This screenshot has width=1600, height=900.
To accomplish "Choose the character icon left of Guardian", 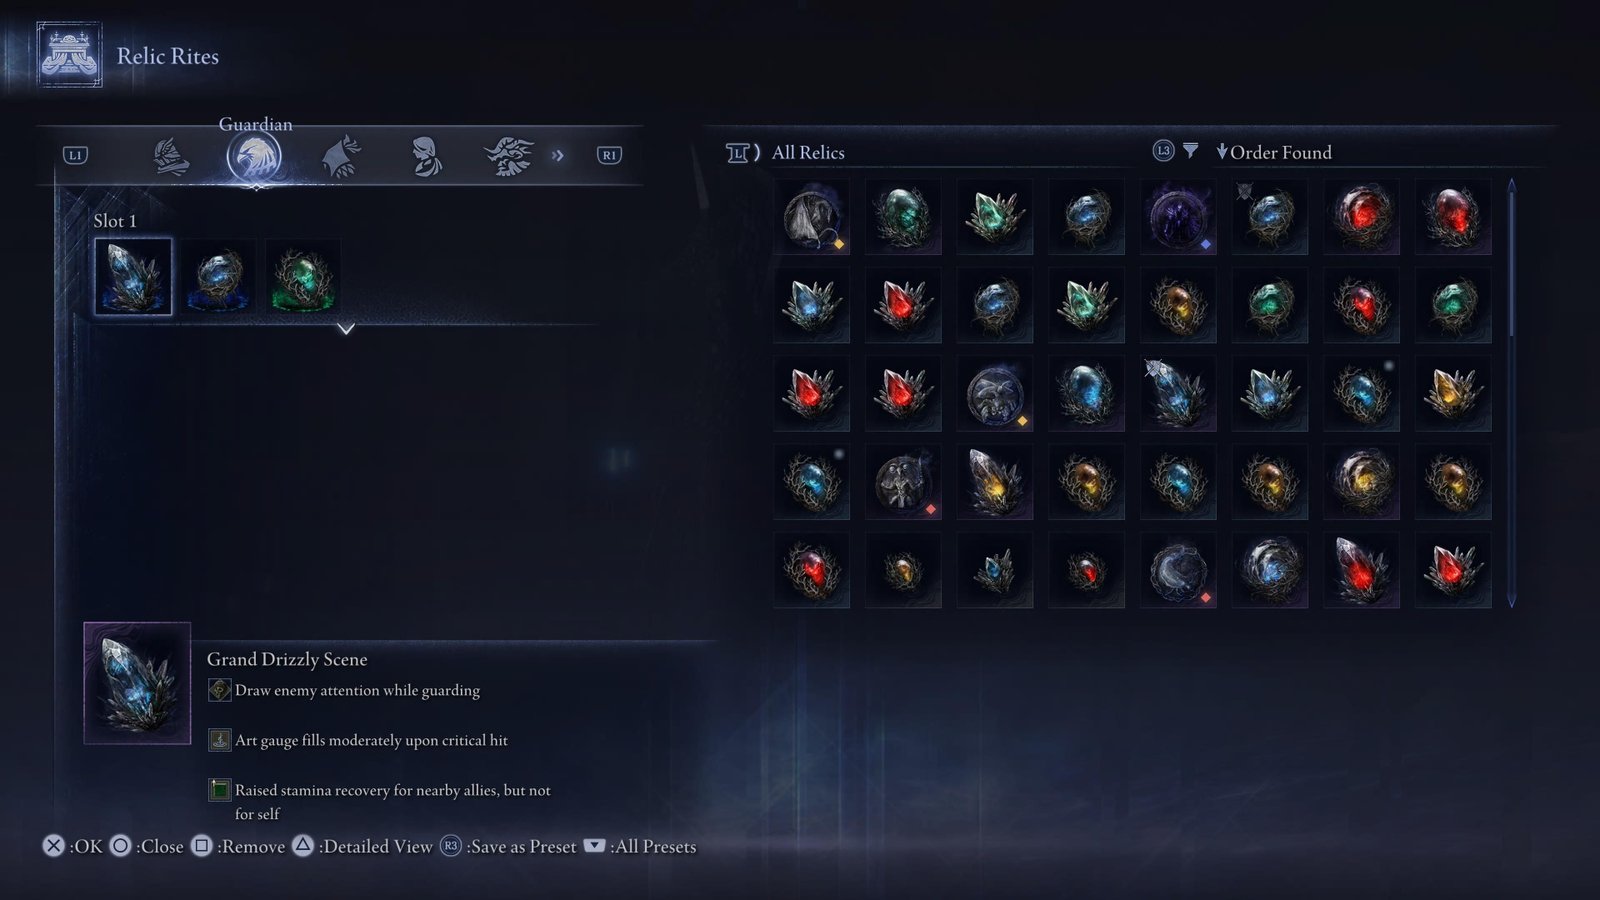I will coord(171,156).
